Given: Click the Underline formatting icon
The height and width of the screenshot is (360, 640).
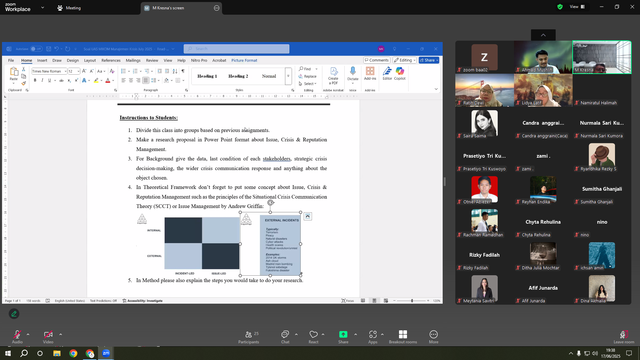Looking at the screenshot, I should pyautogui.click(x=49, y=81).
